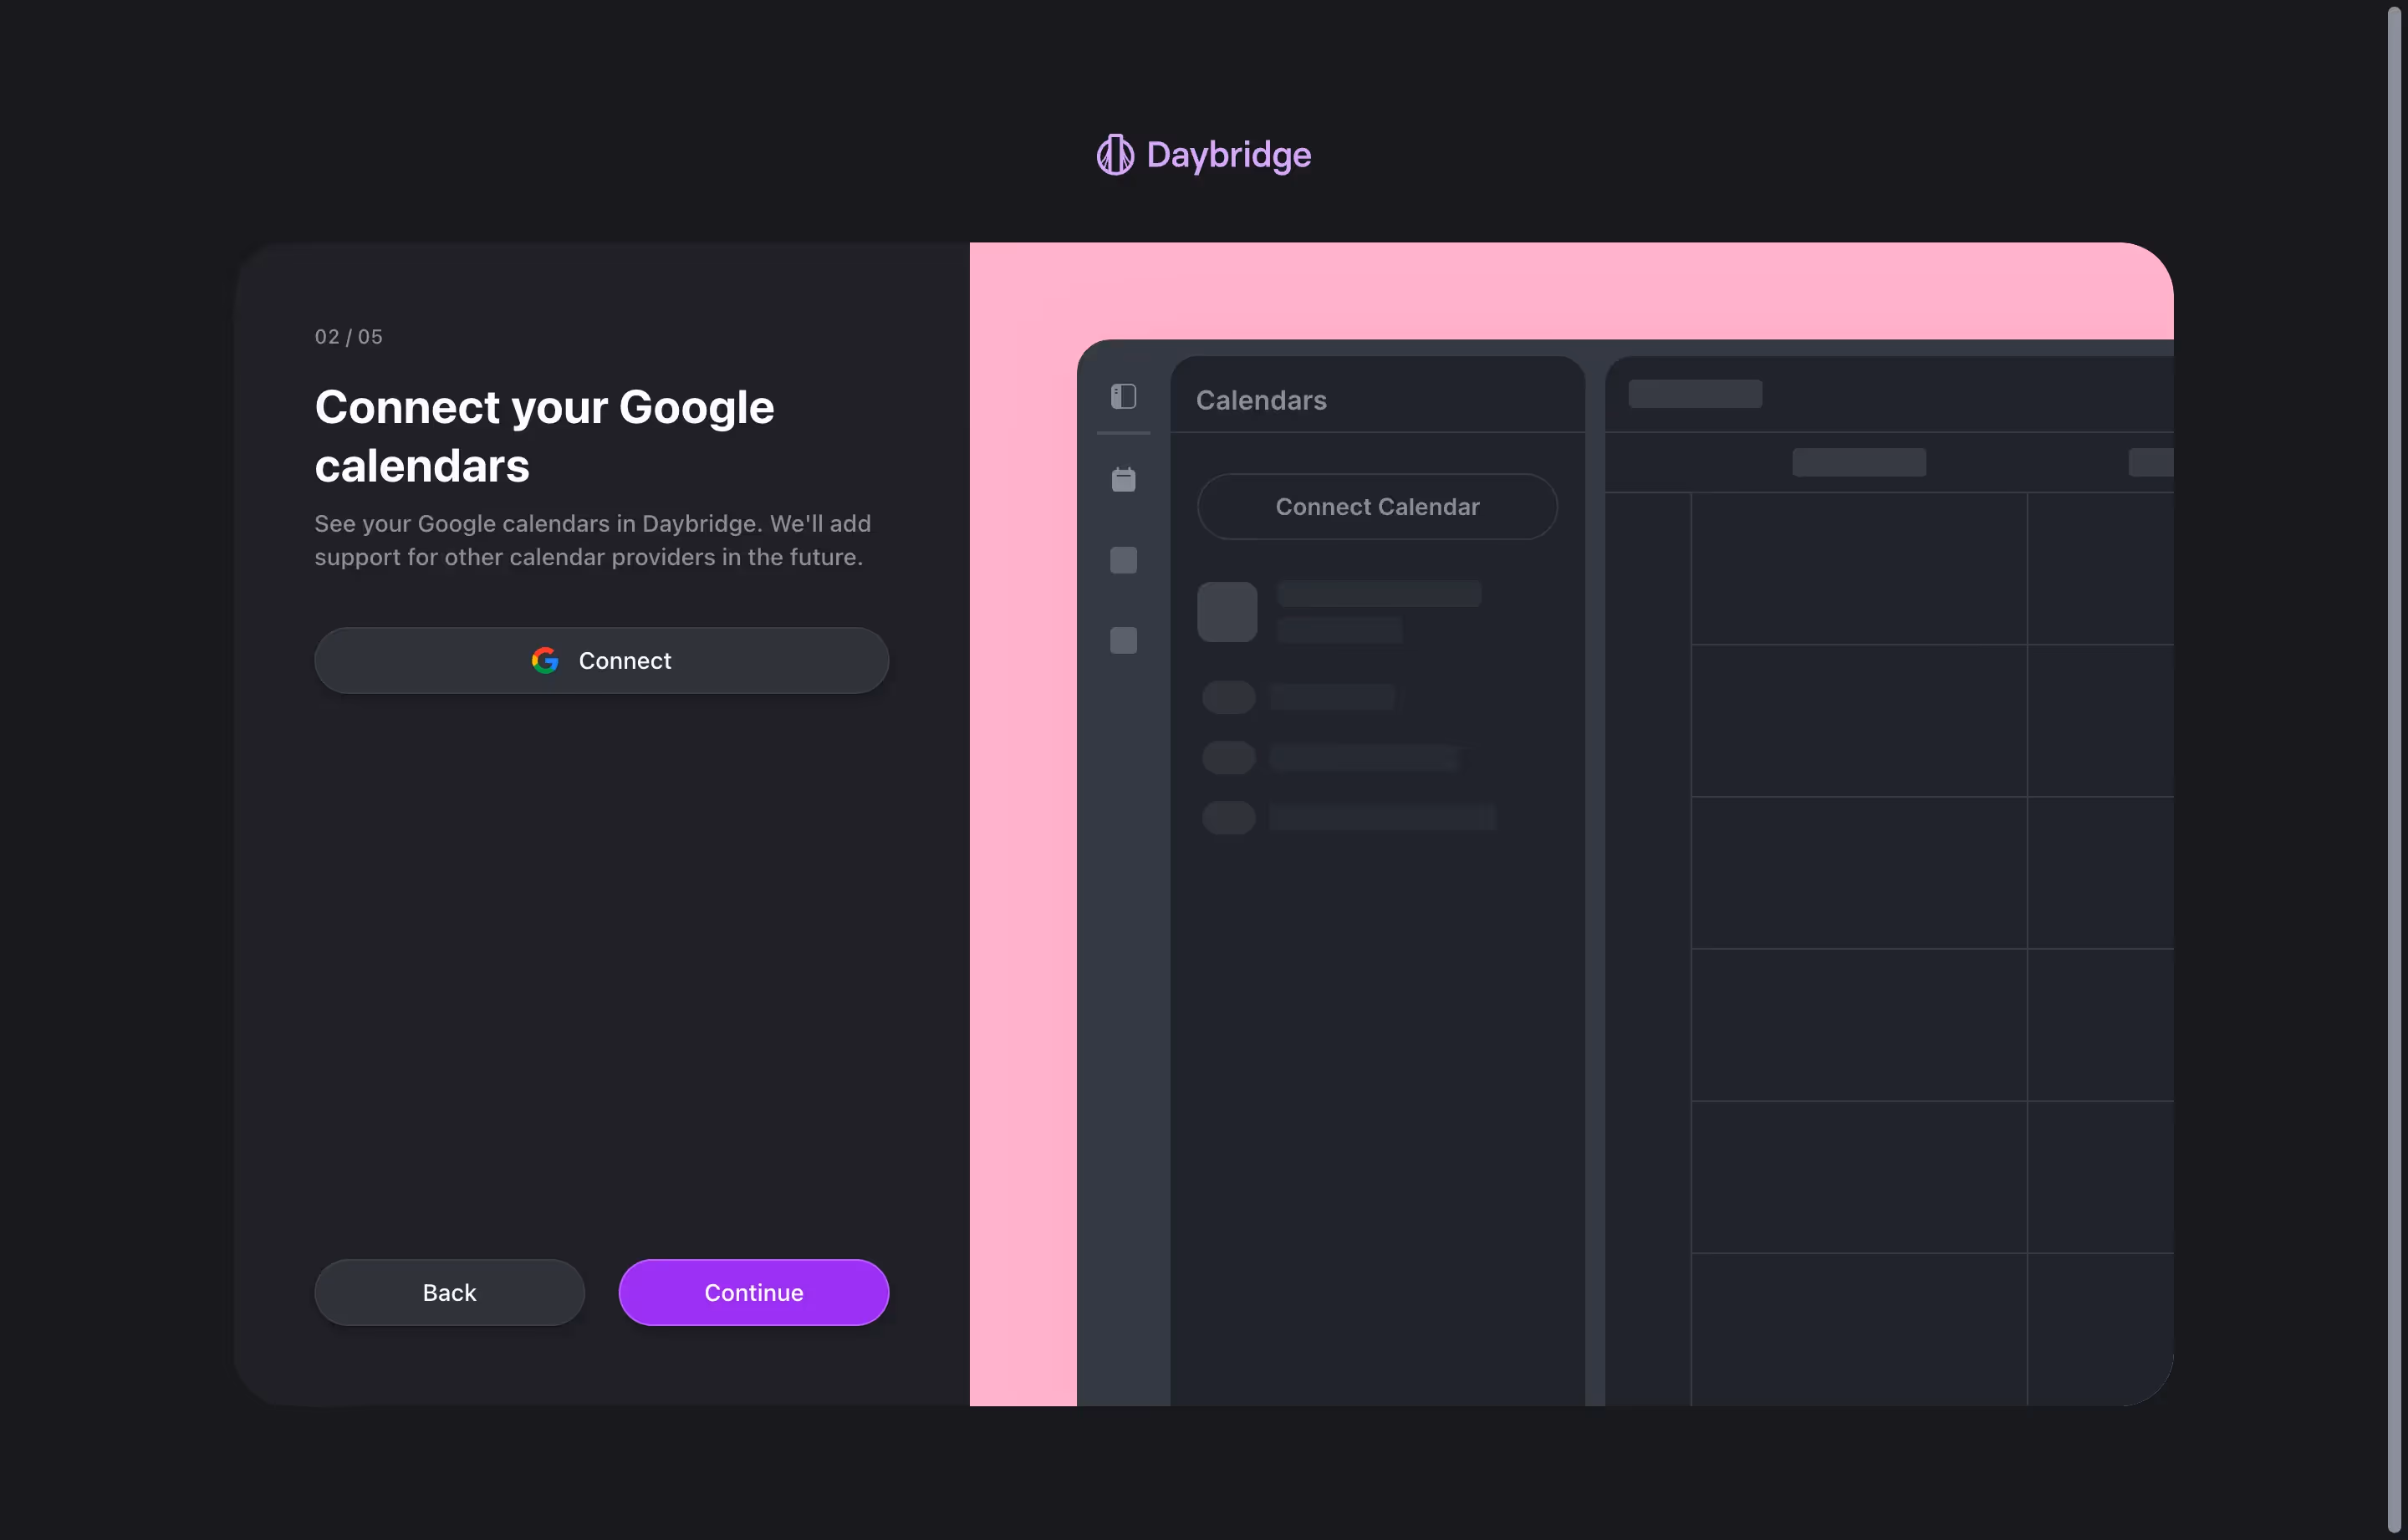Click the calendar avatar square under Connect Calendar
The width and height of the screenshot is (2408, 1540).
[x=1226, y=612]
